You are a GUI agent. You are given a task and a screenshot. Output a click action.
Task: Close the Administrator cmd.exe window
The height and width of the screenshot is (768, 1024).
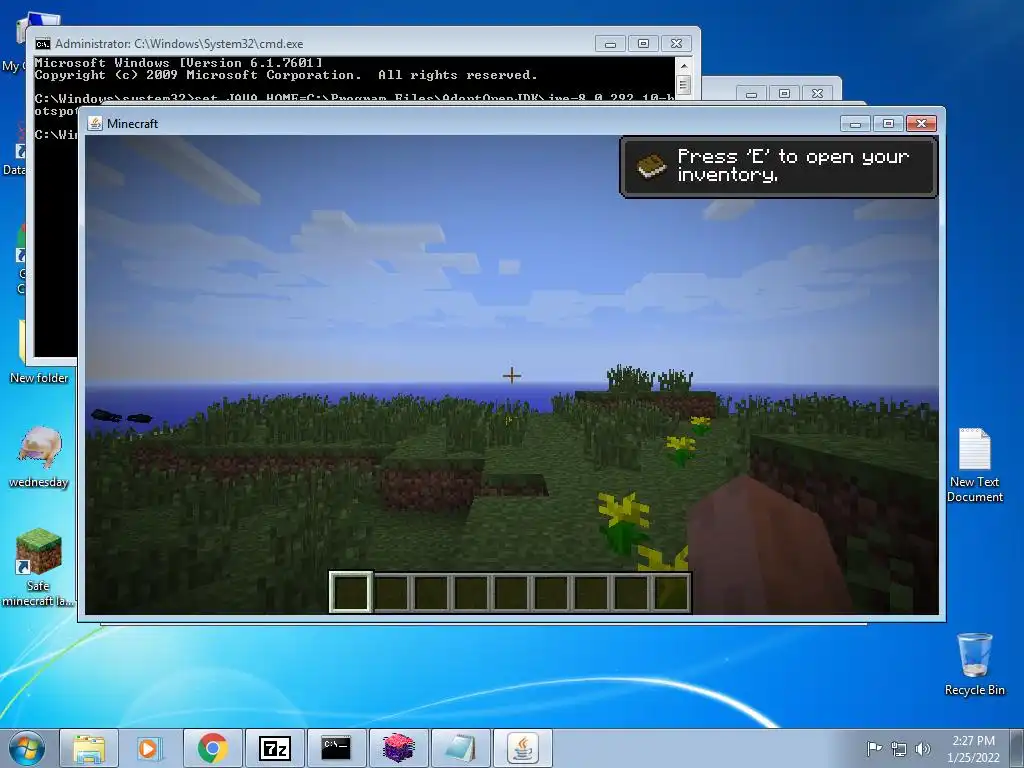pos(677,44)
